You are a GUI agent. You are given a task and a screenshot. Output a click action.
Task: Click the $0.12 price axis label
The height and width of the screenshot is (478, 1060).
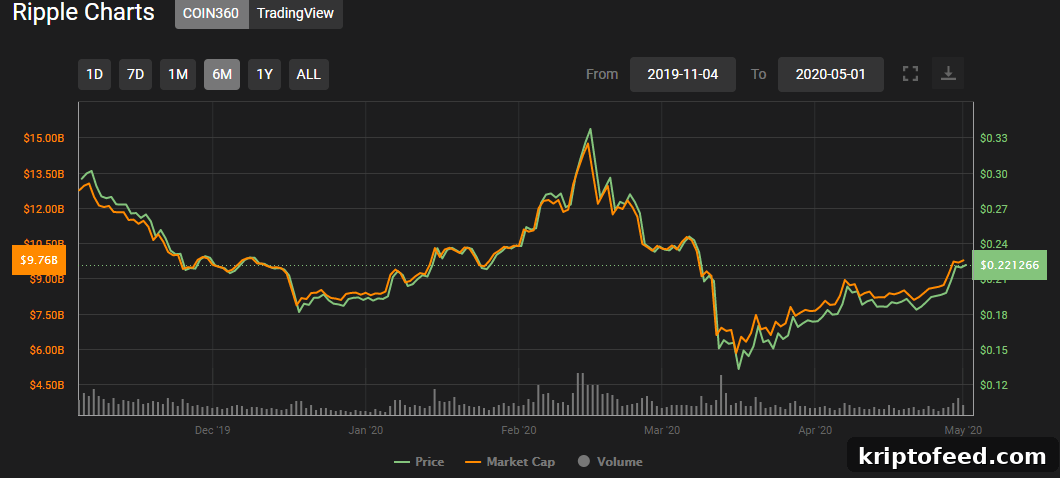(993, 385)
